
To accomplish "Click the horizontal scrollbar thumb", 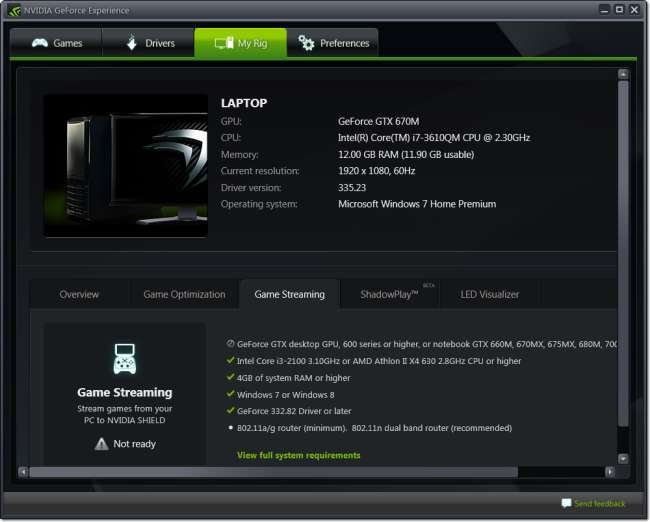I will pos(274,472).
